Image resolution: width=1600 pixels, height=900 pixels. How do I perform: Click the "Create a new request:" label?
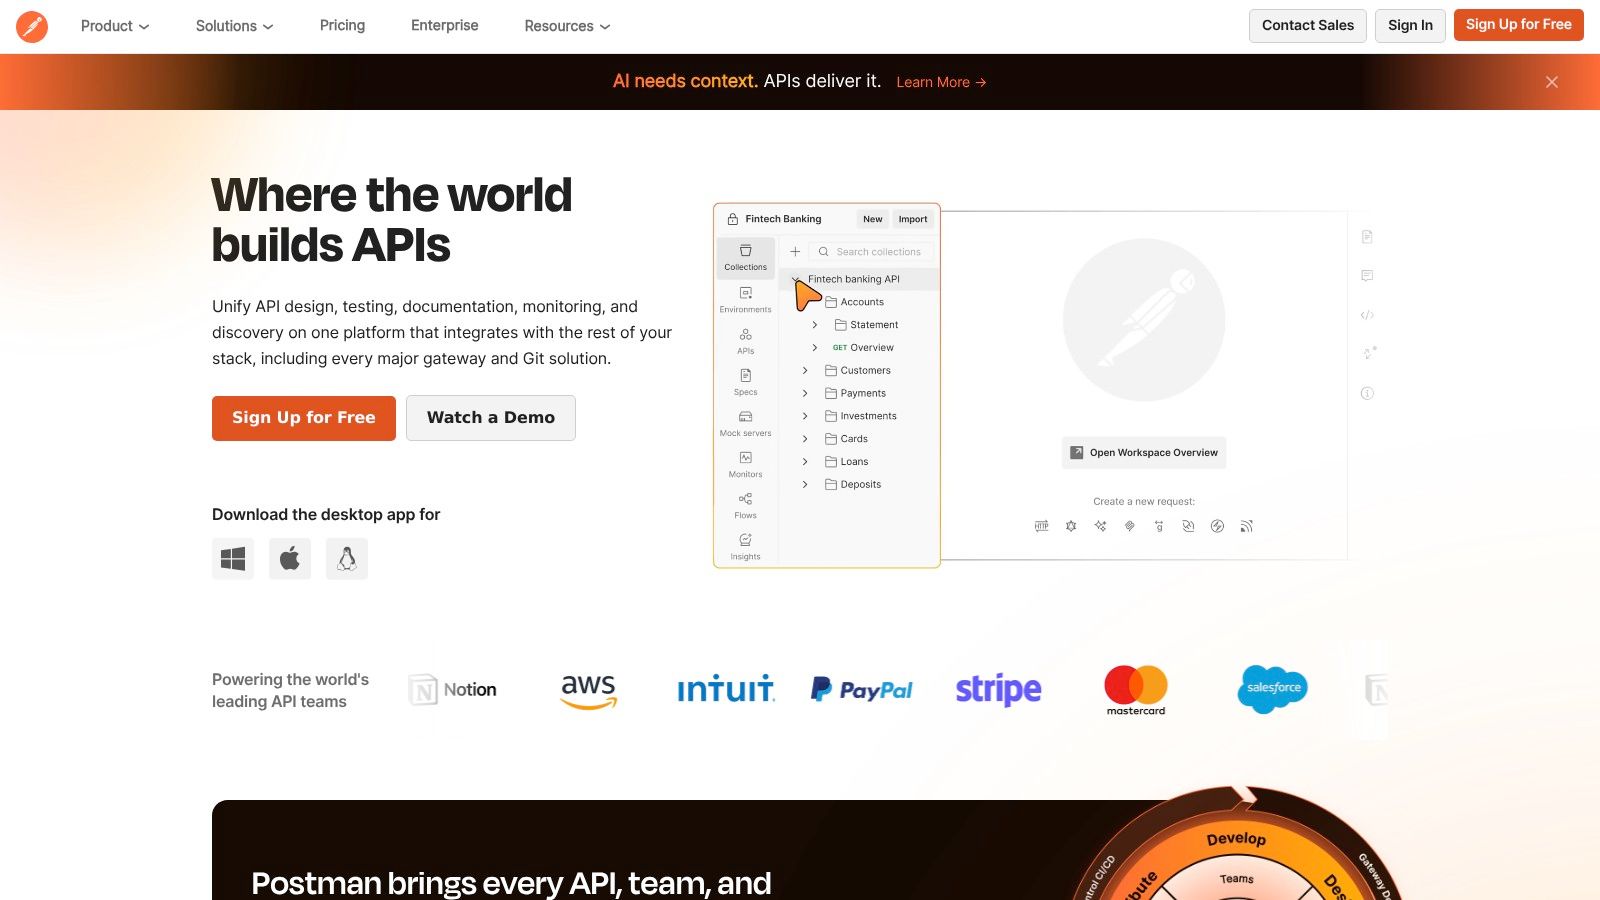(1144, 502)
